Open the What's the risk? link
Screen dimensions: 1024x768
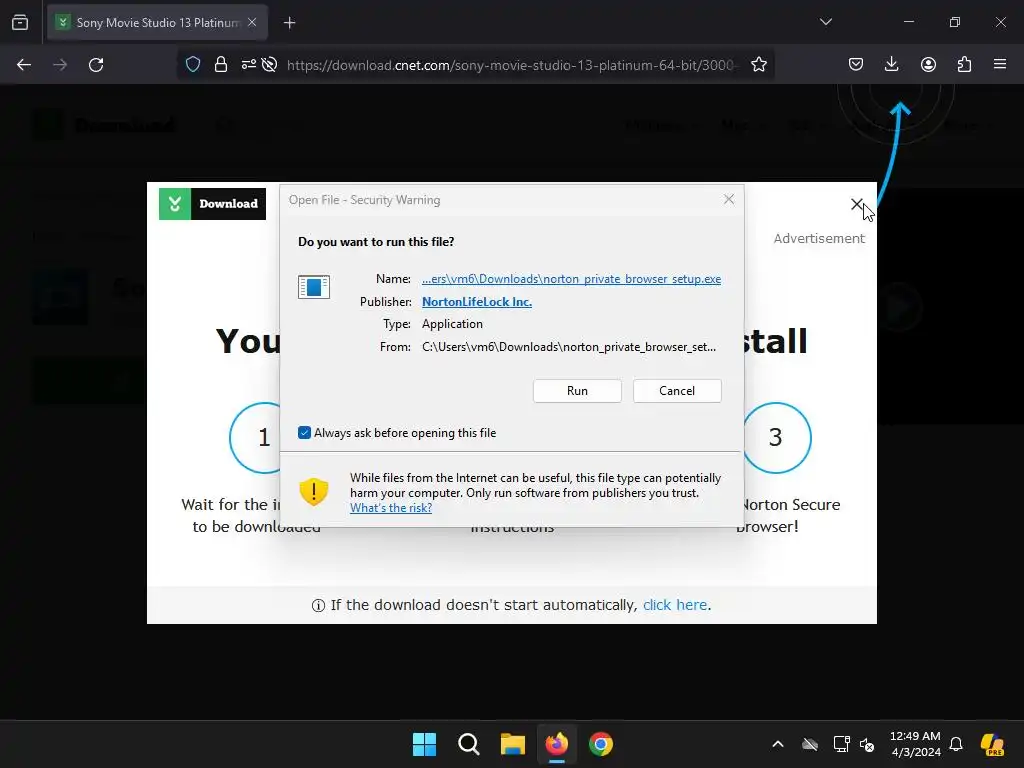coord(391,508)
